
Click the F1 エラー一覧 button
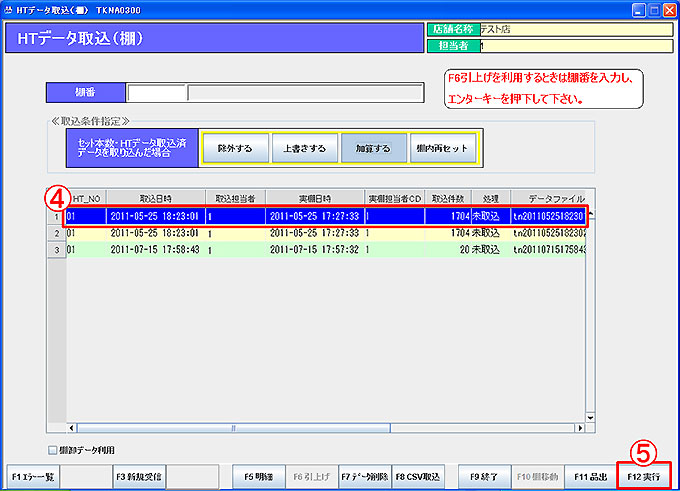point(34,474)
